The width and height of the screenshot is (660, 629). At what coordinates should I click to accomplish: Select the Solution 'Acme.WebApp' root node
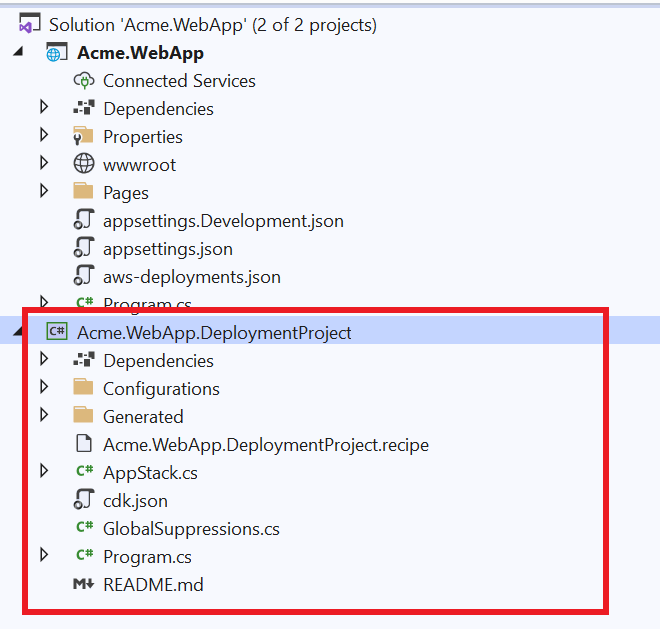213,25
